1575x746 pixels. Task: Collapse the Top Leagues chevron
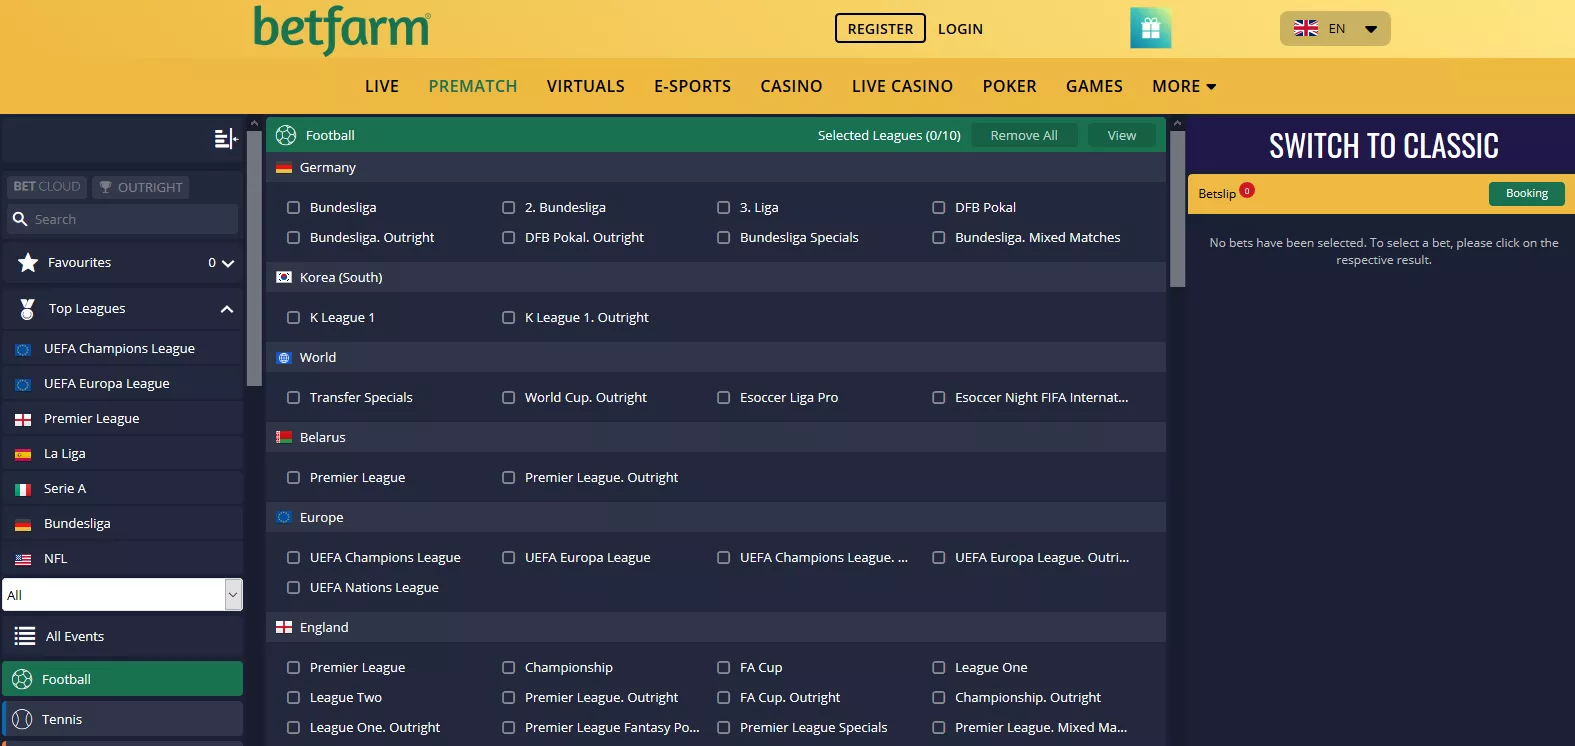[x=227, y=309]
